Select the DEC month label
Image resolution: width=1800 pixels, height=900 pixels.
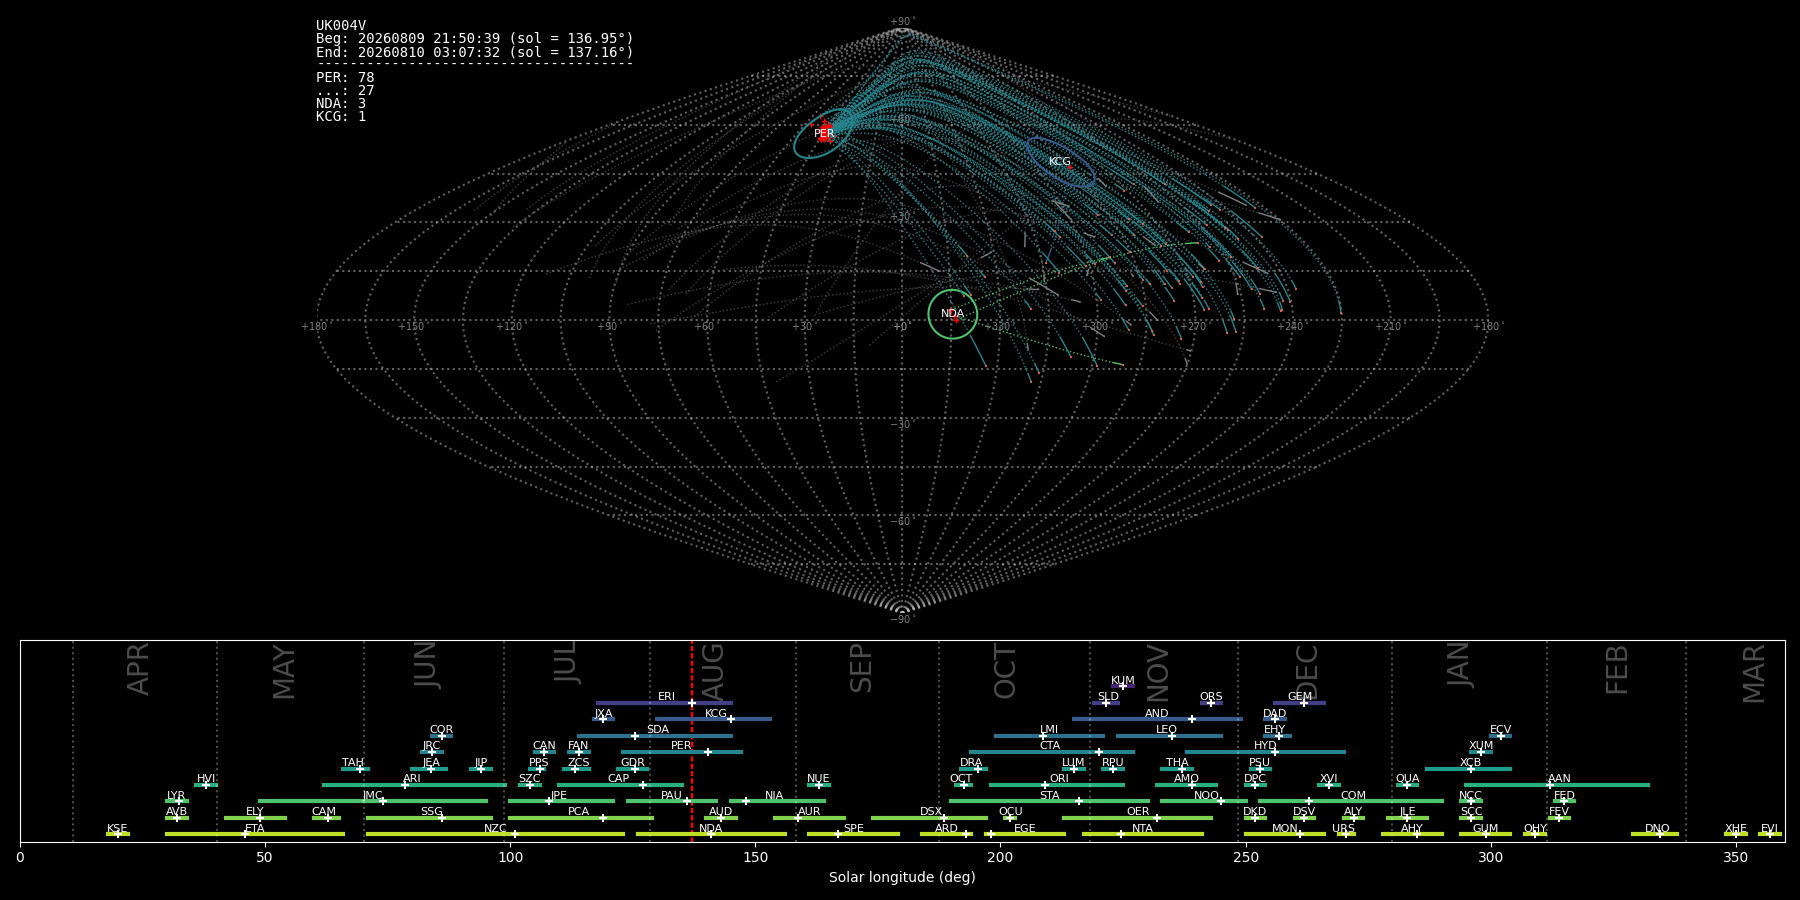(1307, 672)
